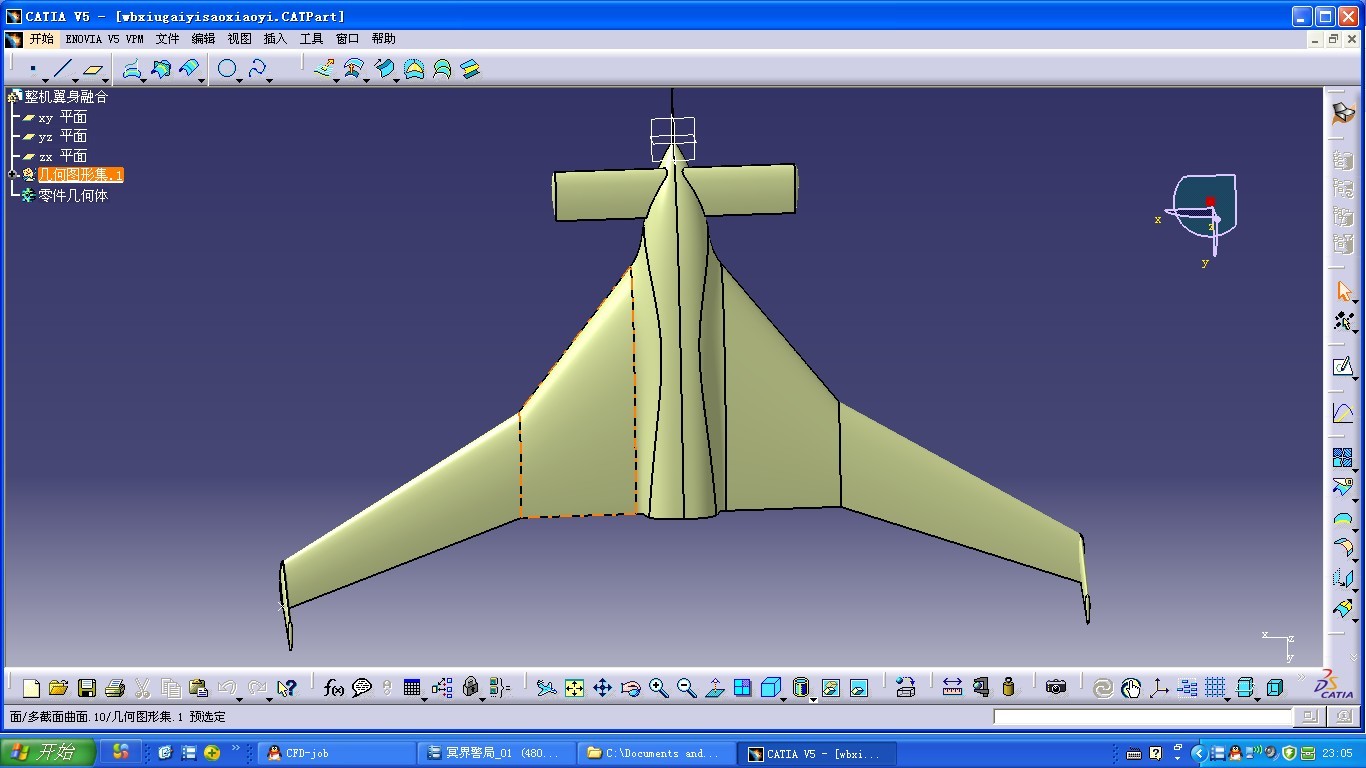1366x768 pixels.
Task: Open the 工具 menu
Action: (x=312, y=39)
